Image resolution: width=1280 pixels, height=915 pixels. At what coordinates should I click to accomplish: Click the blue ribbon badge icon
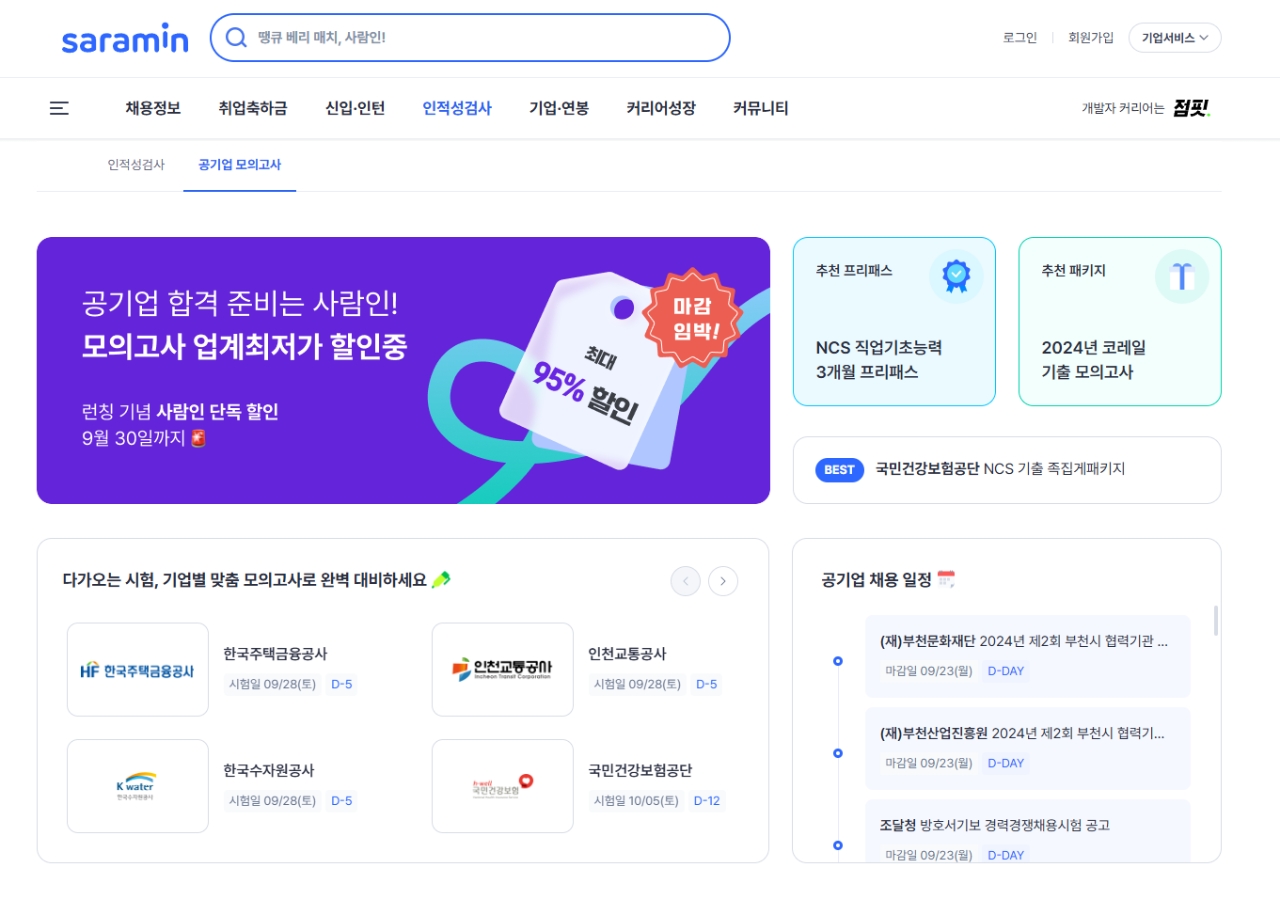(x=956, y=276)
